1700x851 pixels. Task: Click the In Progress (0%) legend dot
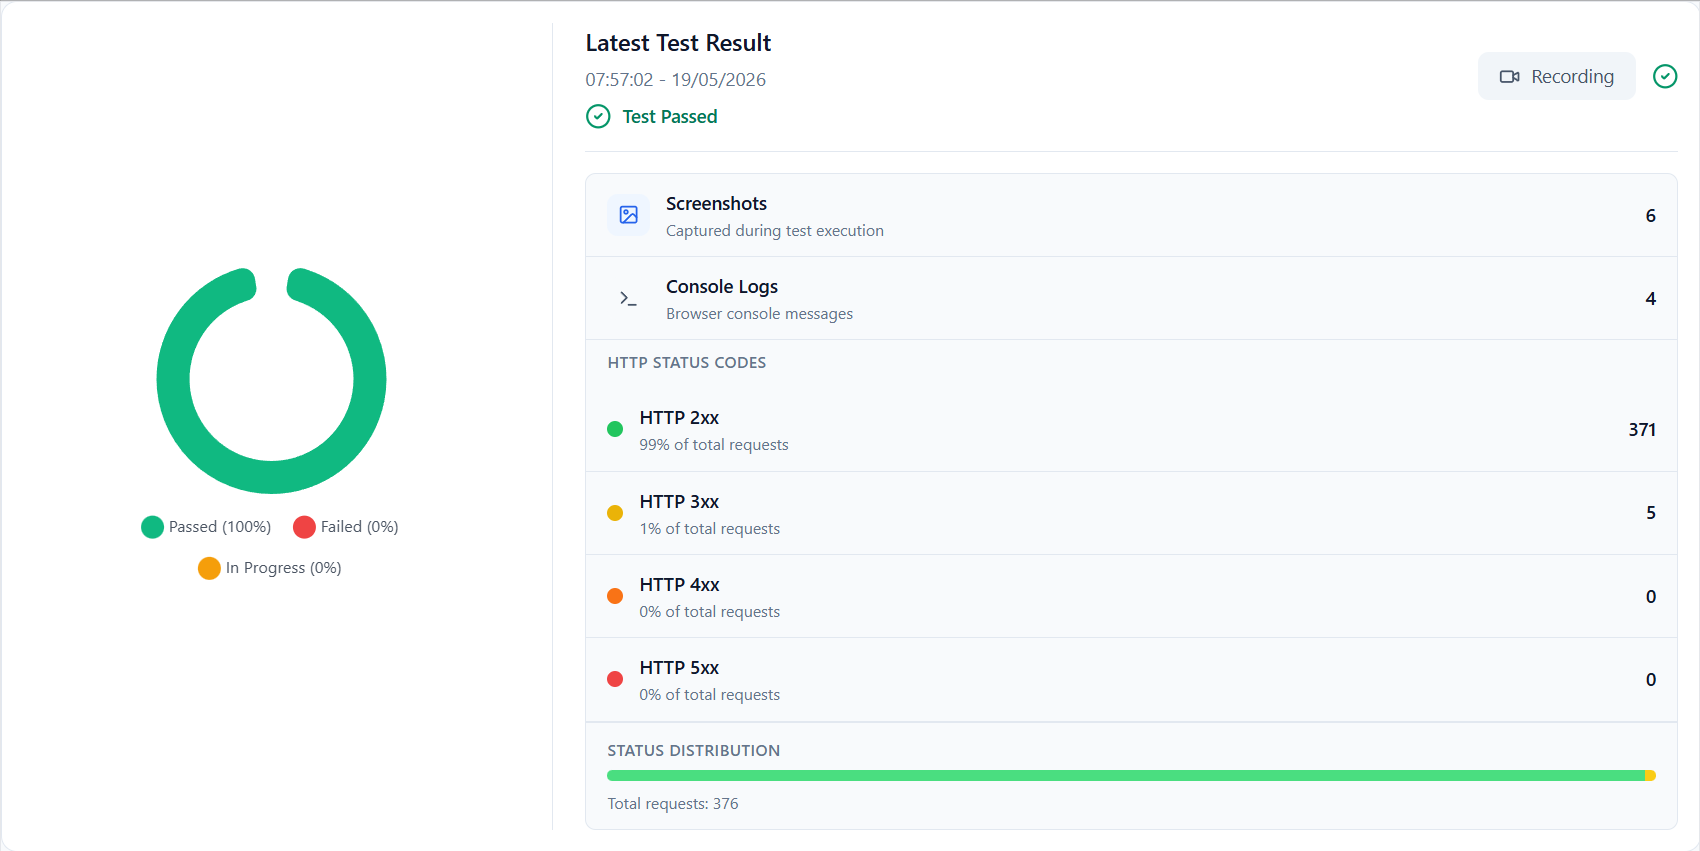click(209, 568)
